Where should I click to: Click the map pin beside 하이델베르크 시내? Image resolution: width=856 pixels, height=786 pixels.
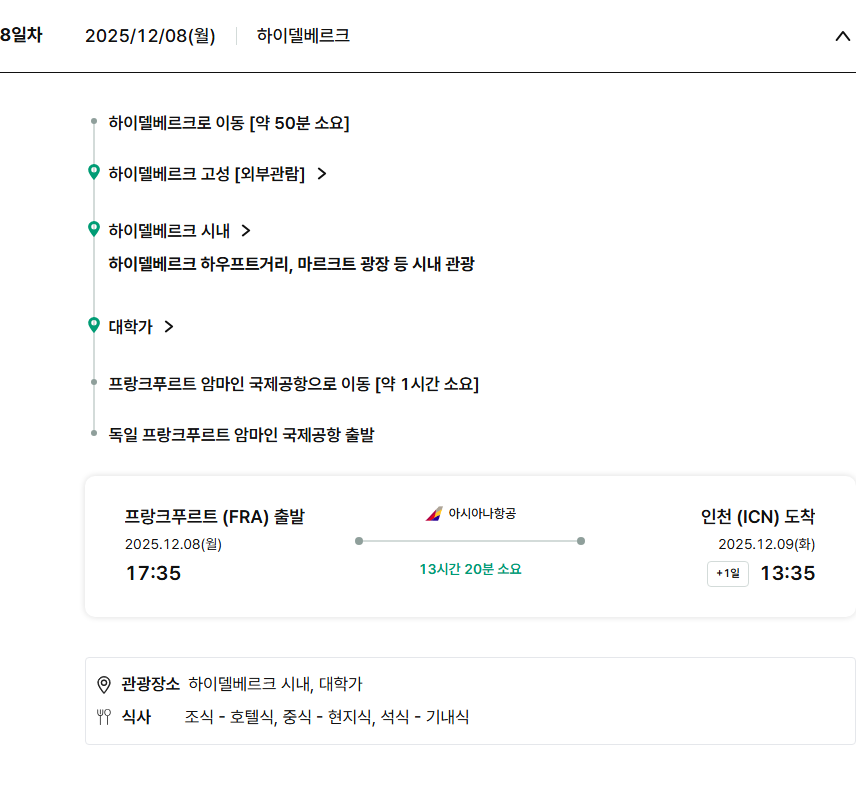coord(94,230)
